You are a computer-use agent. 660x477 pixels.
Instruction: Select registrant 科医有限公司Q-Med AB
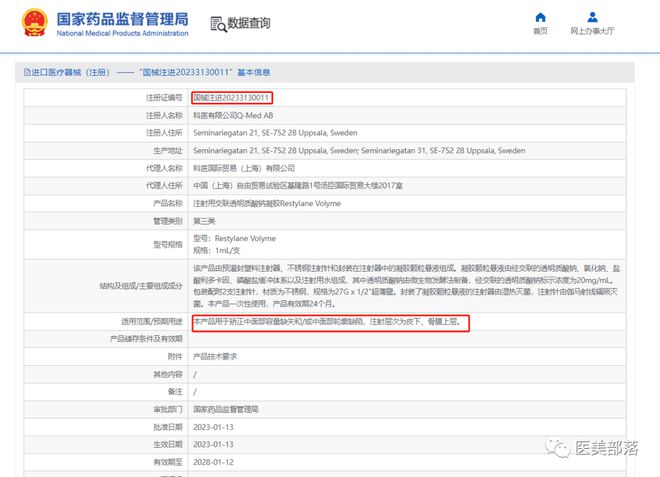point(233,115)
